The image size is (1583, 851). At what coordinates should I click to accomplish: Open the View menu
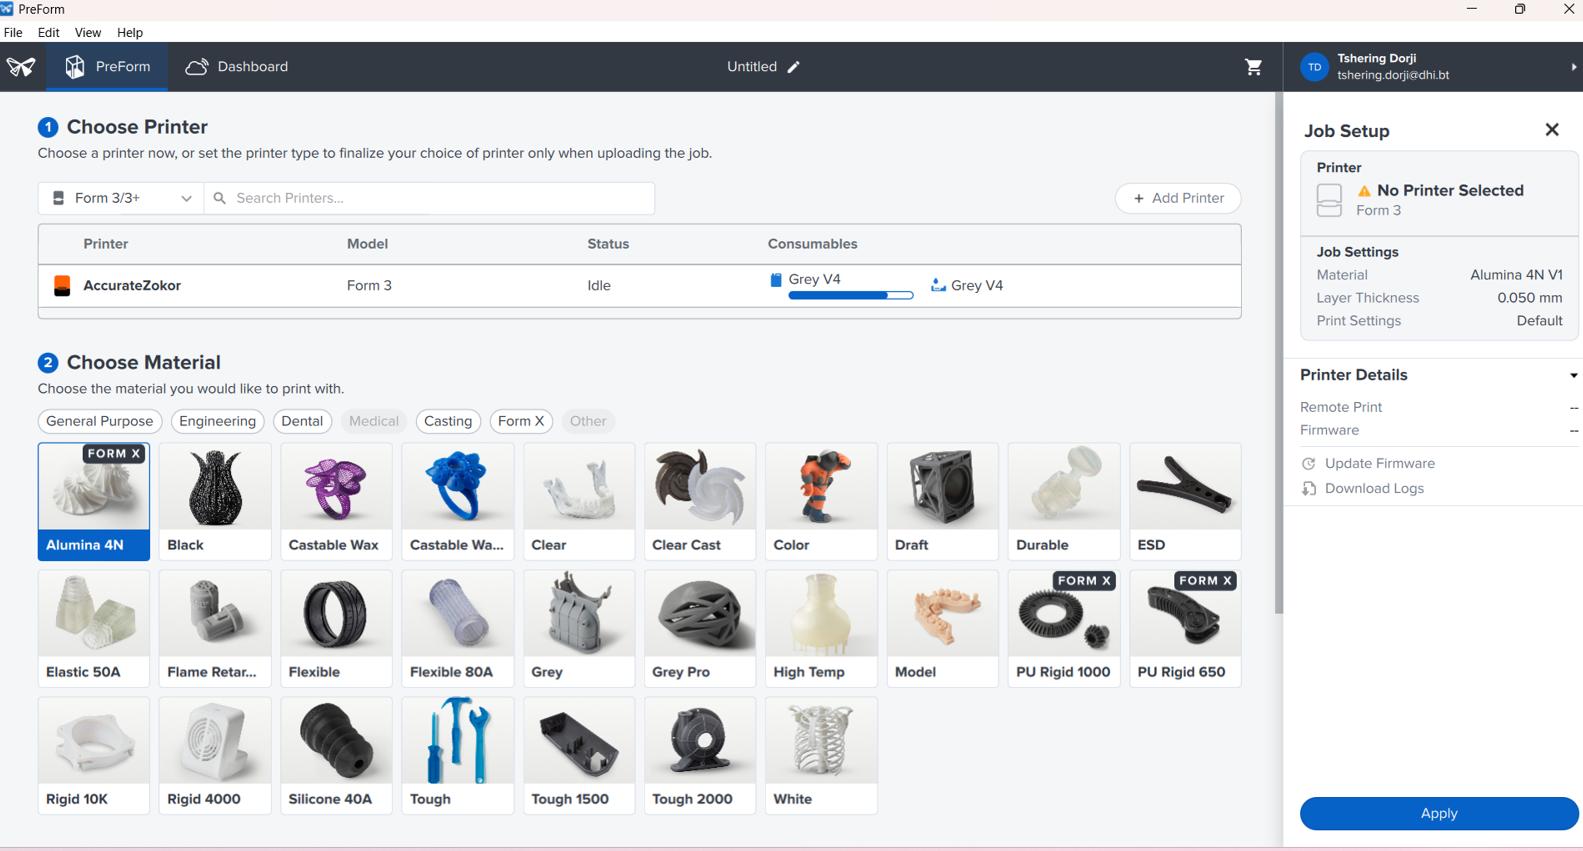pos(88,32)
